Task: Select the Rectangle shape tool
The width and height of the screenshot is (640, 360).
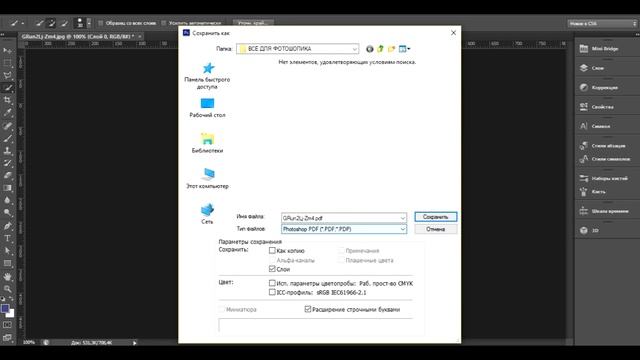Action: click(7, 263)
